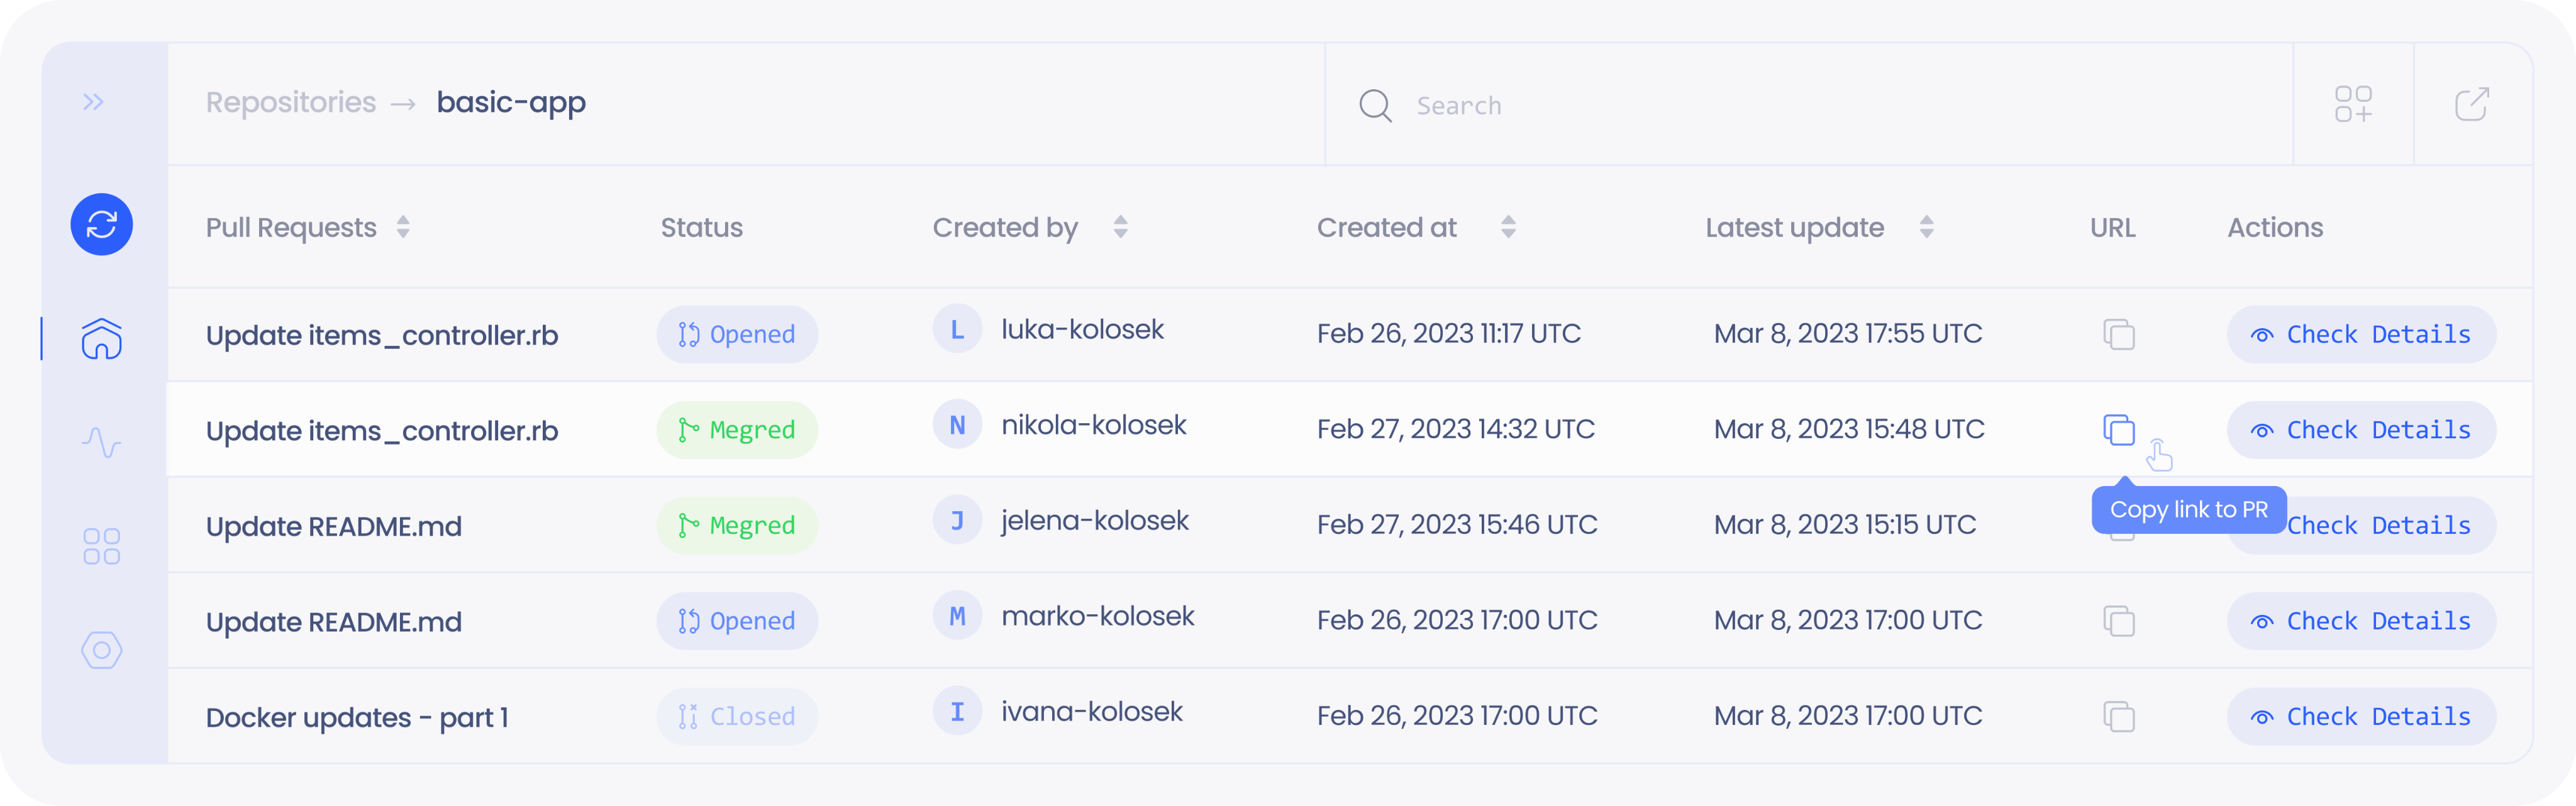The width and height of the screenshot is (2576, 806).
Task: Check Details for Docker updates - part 1
Action: (2361, 717)
